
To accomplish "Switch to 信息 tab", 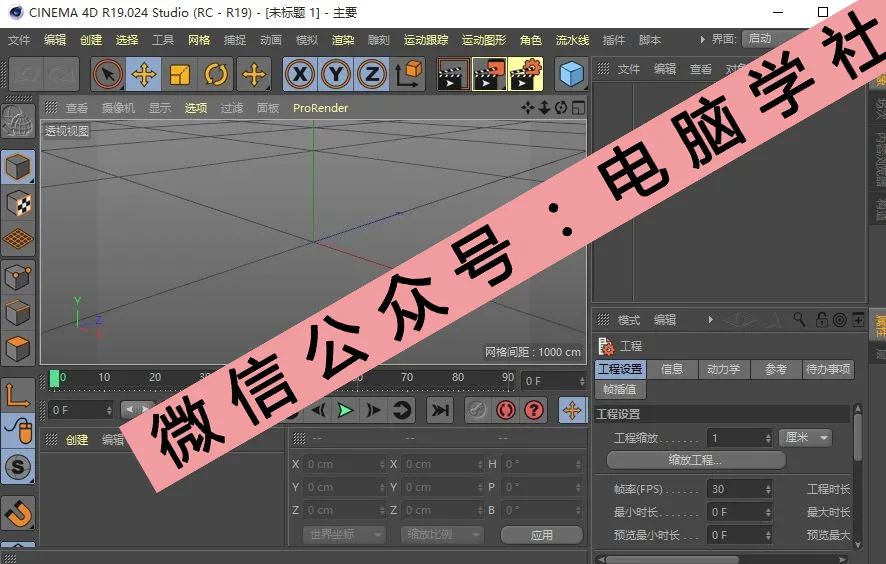I will 672,369.
